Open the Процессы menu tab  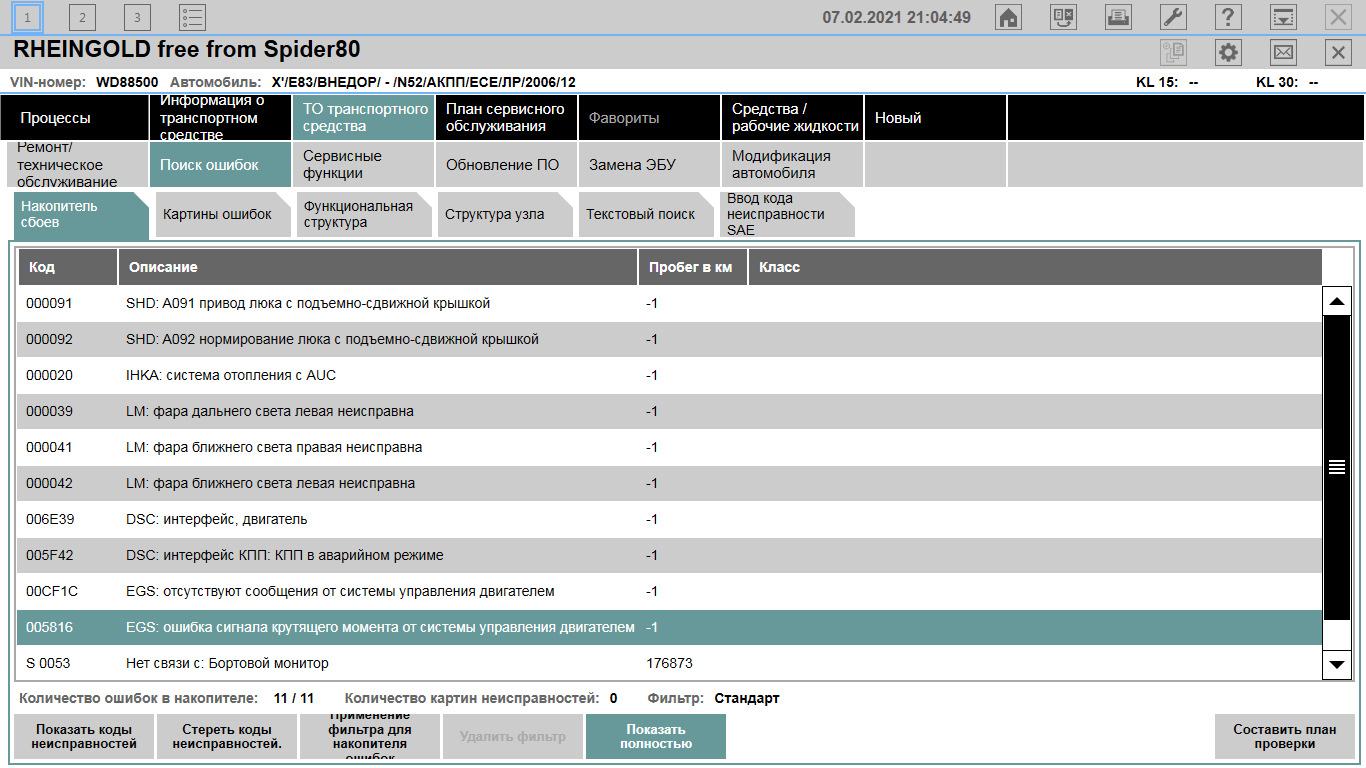pos(74,118)
